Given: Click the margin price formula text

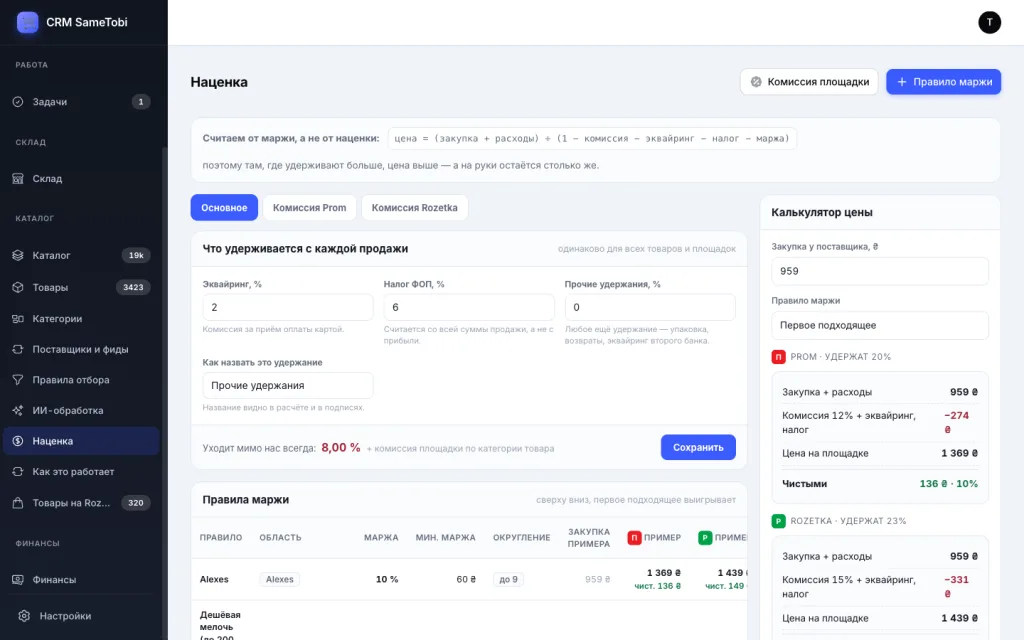Looking at the screenshot, I should coord(592,138).
